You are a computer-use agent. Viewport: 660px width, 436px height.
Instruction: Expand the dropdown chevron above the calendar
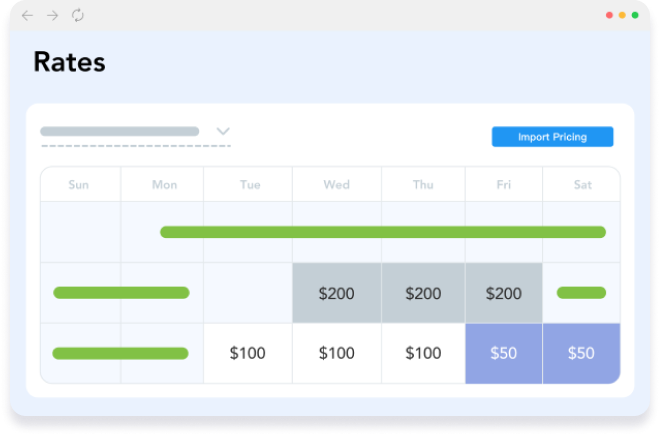tap(223, 131)
